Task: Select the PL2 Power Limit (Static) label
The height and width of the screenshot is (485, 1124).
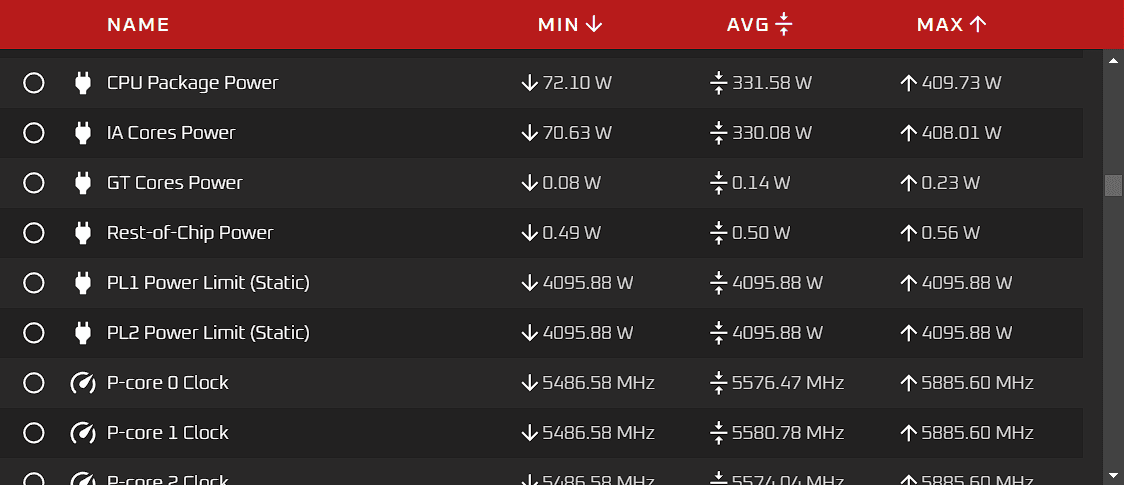Action: click(208, 333)
